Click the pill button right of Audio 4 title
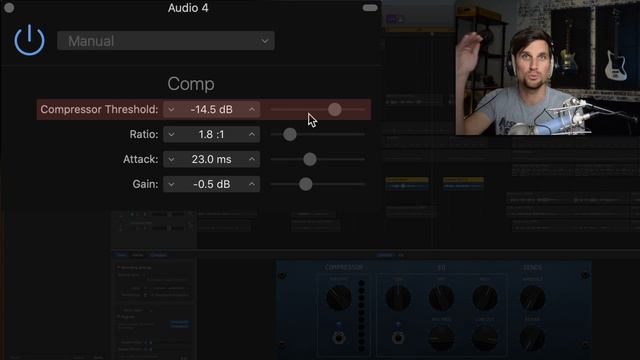Image resolution: width=640 pixels, height=360 pixels. [370, 8]
